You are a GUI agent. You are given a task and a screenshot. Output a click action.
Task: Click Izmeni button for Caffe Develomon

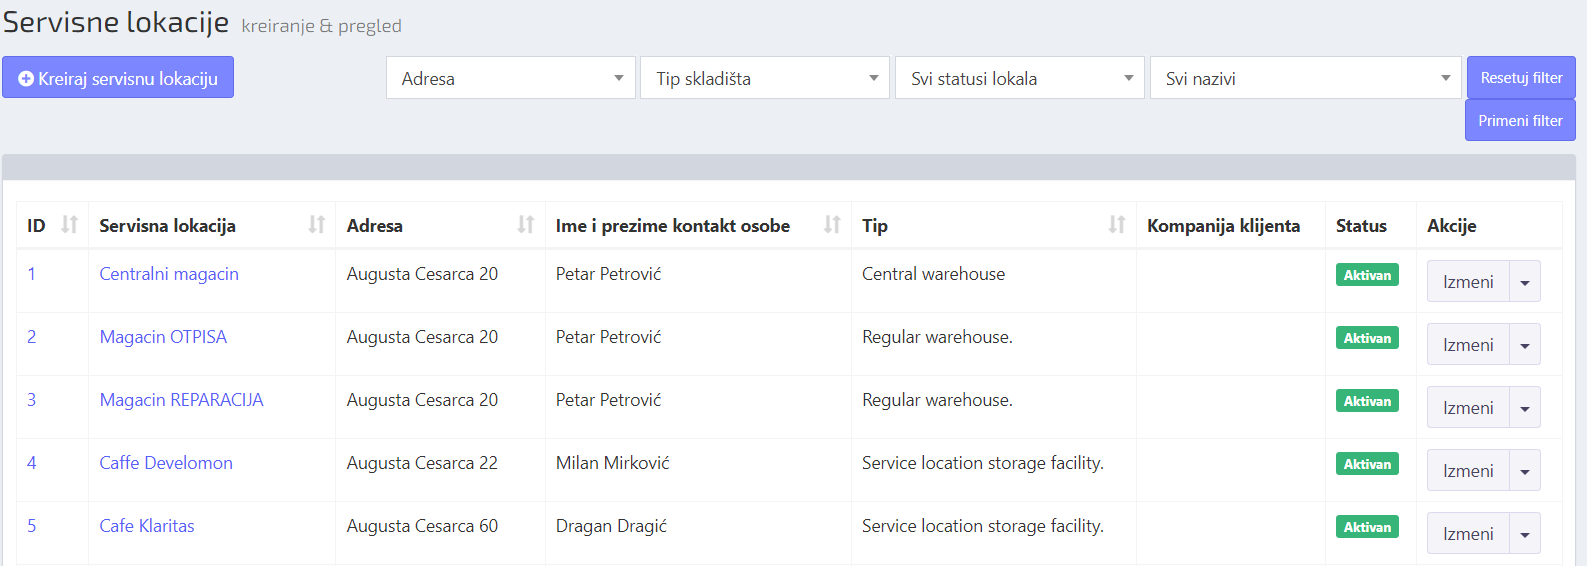tap(1467, 471)
